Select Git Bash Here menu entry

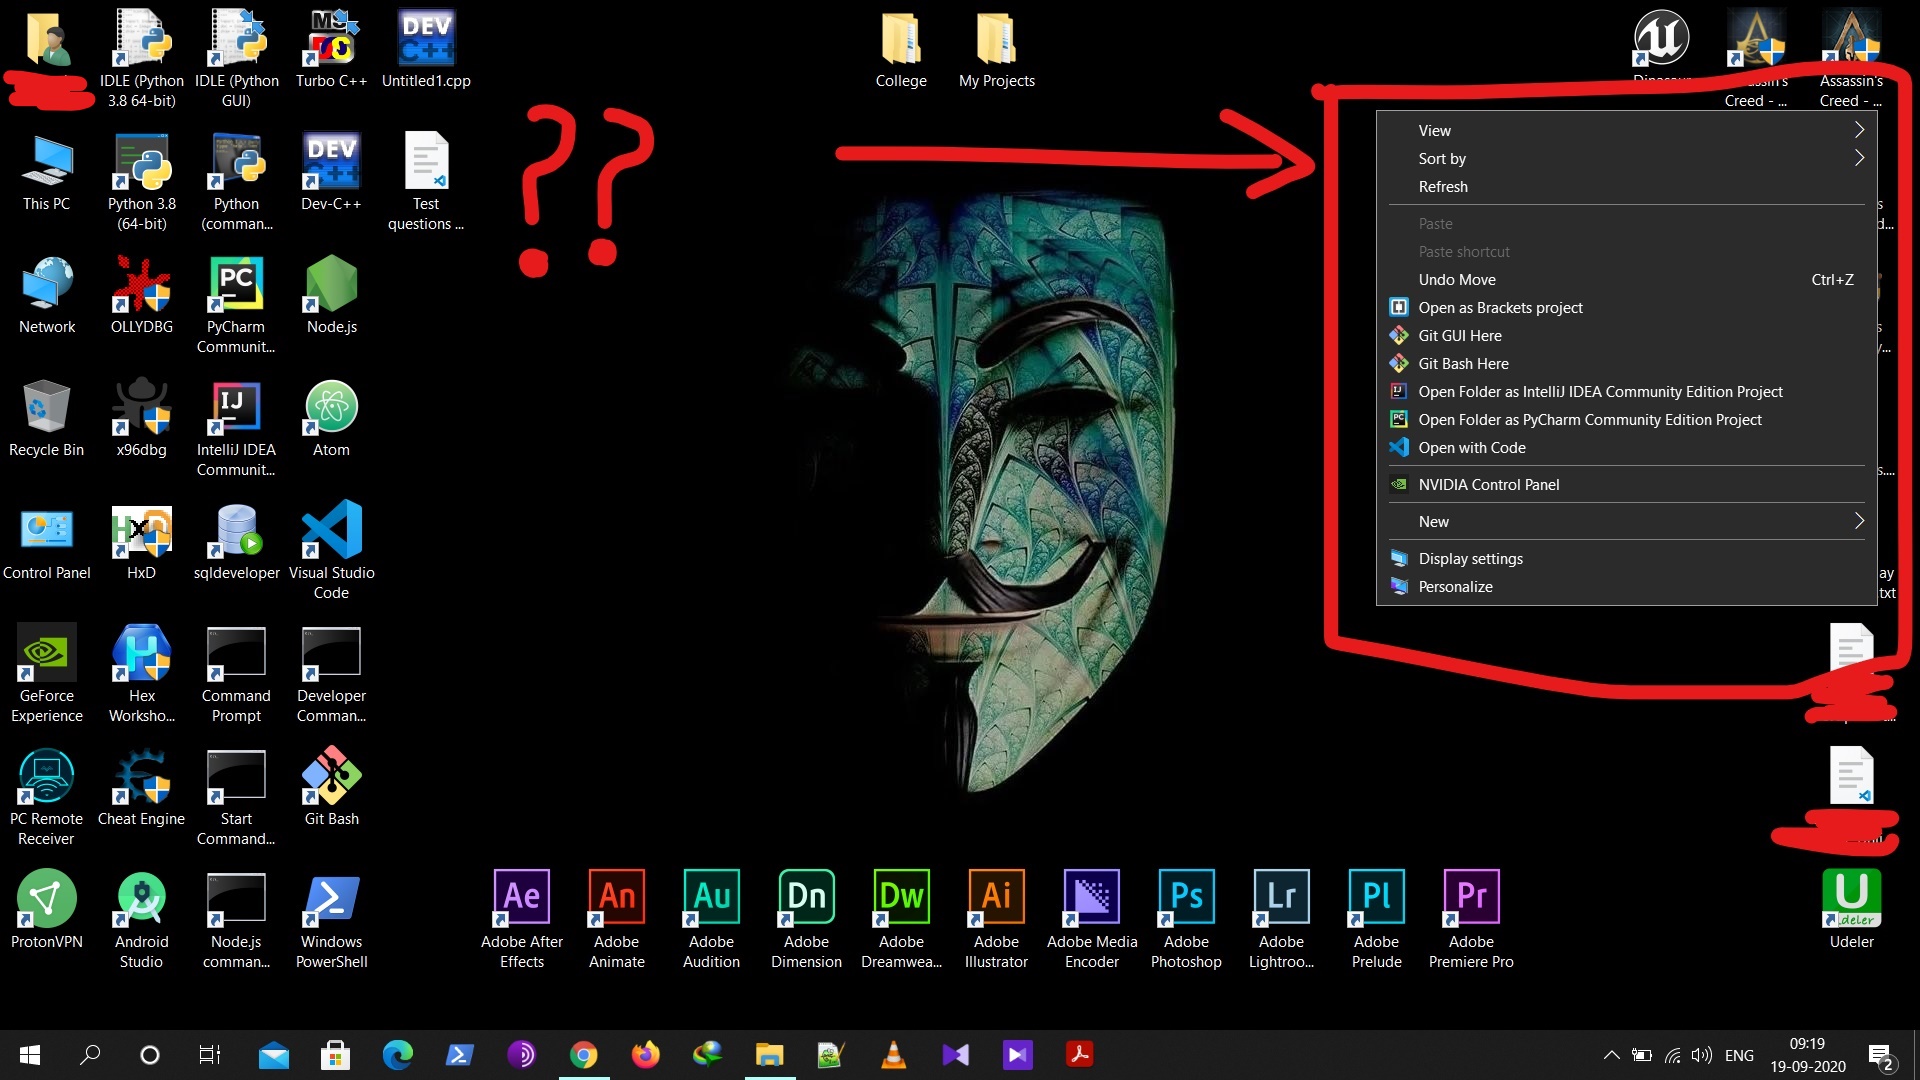point(1463,364)
